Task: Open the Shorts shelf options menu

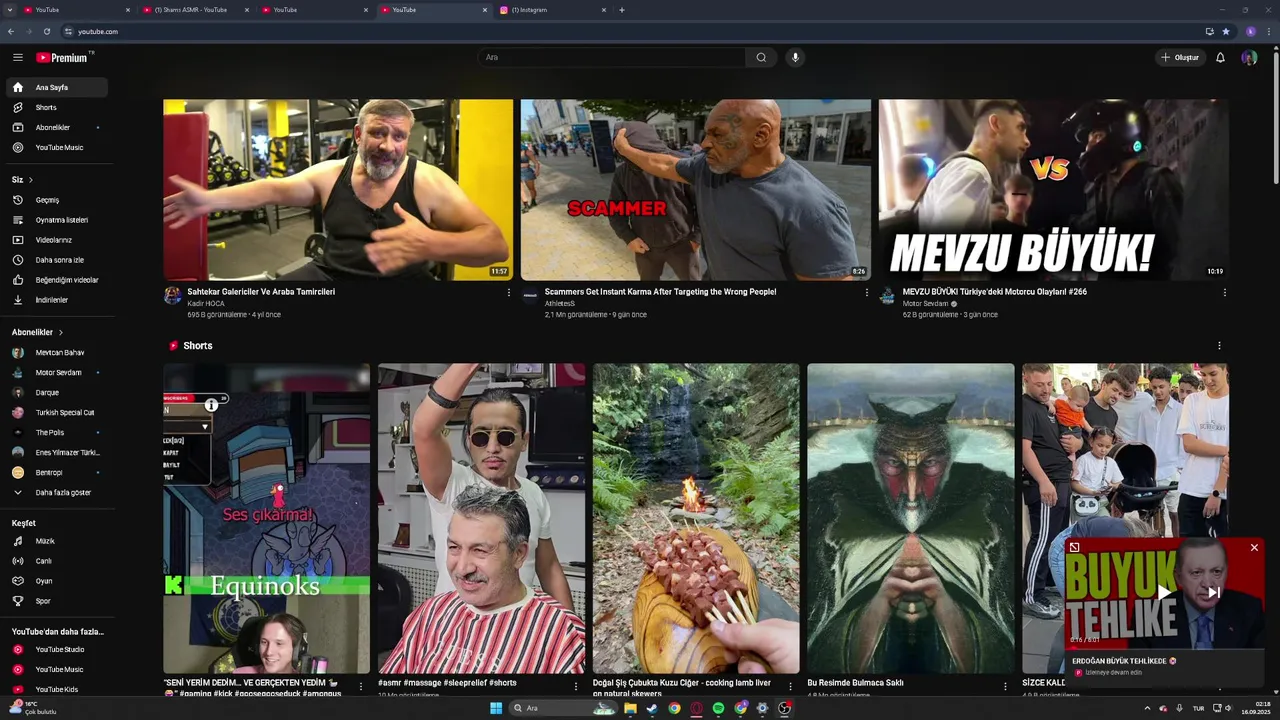Action: [1219, 346]
